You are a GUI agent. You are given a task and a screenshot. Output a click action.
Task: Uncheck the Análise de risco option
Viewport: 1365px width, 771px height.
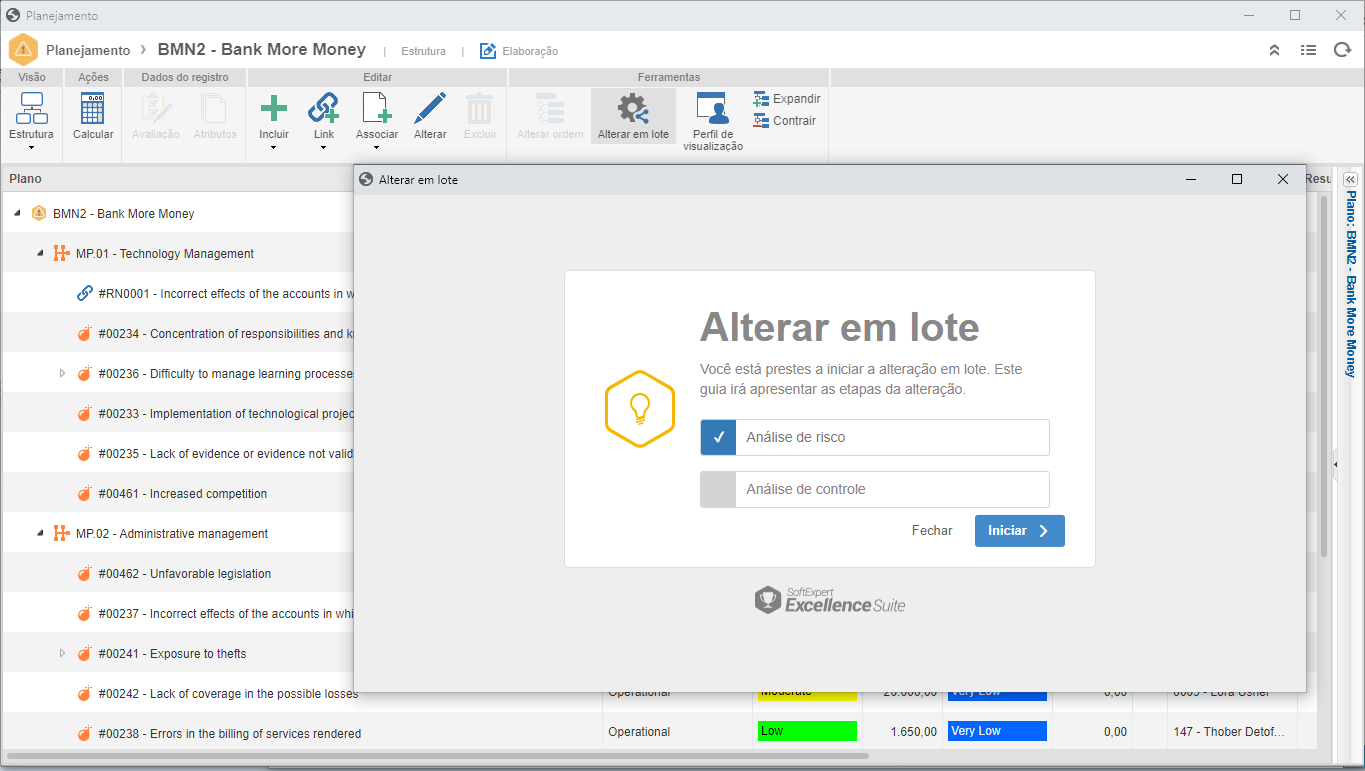(x=718, y=437)
